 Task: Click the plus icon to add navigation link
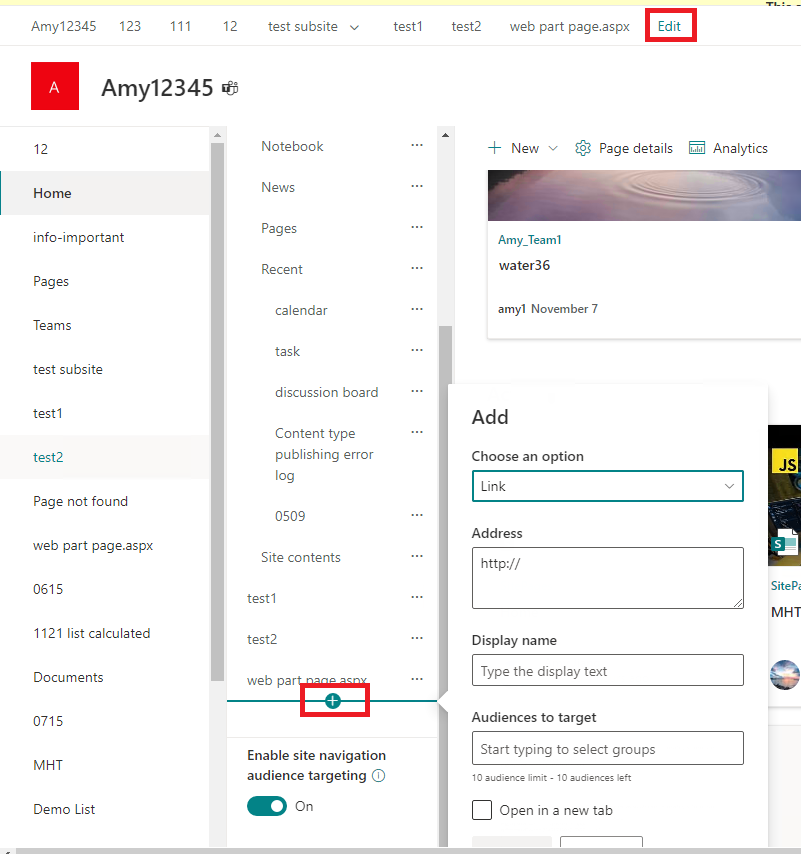333,701
